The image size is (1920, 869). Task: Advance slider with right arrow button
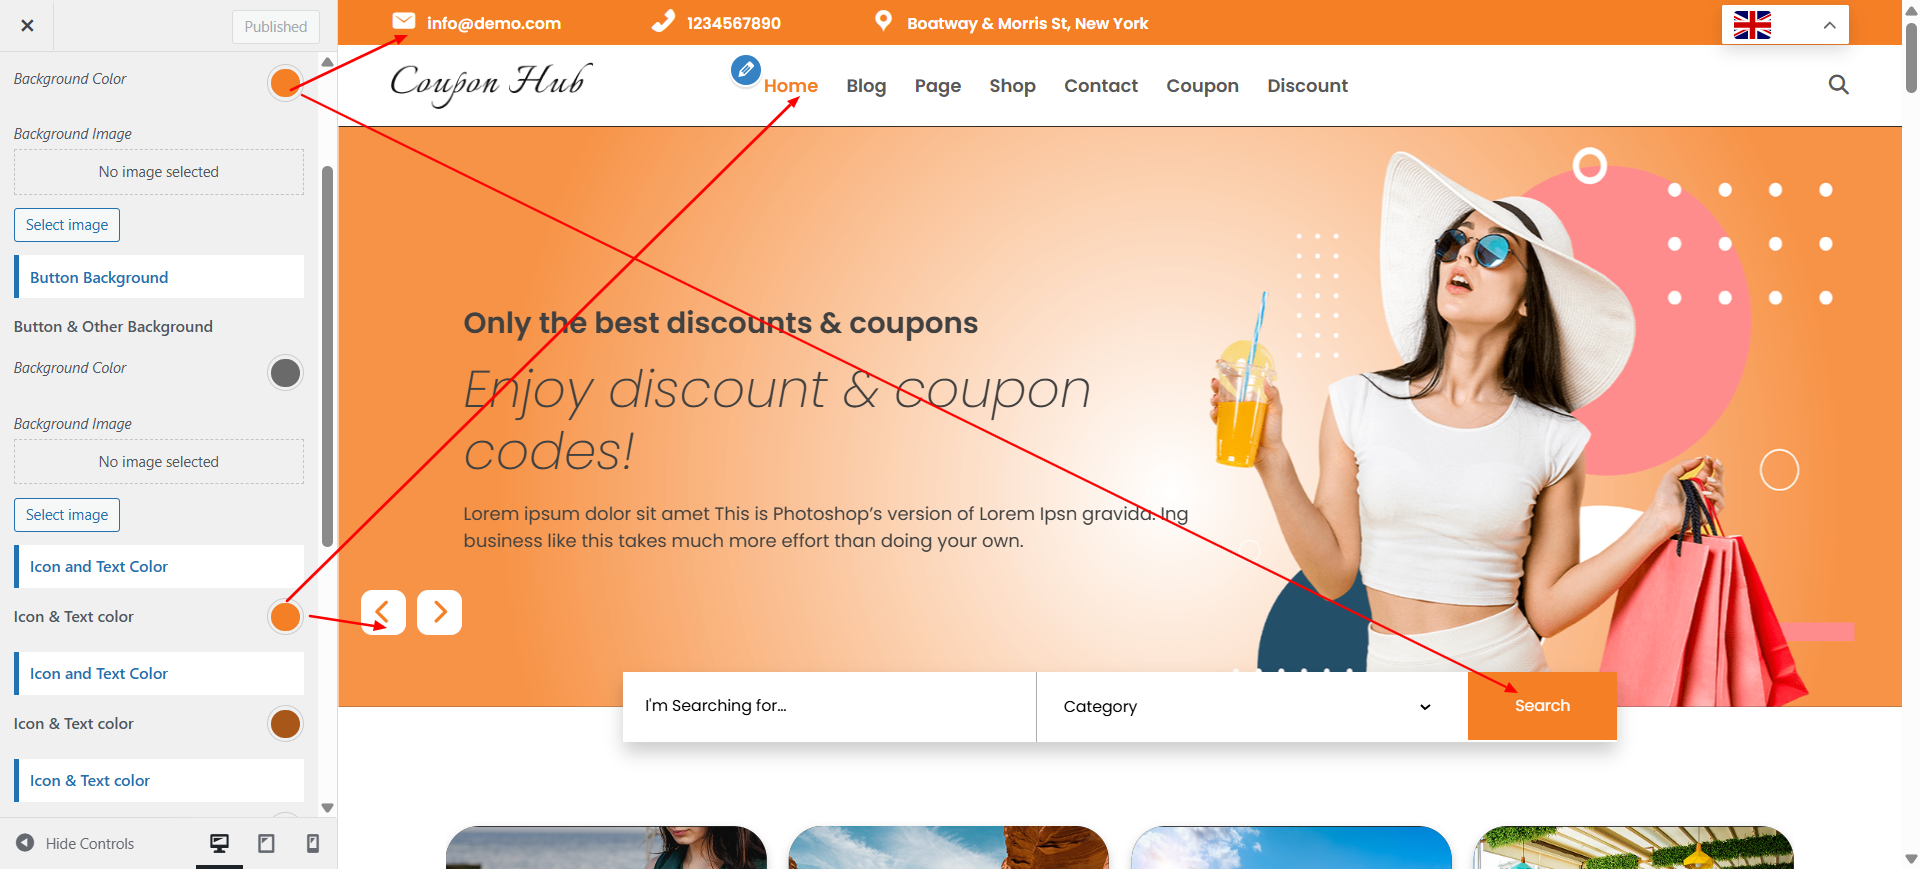439,612
